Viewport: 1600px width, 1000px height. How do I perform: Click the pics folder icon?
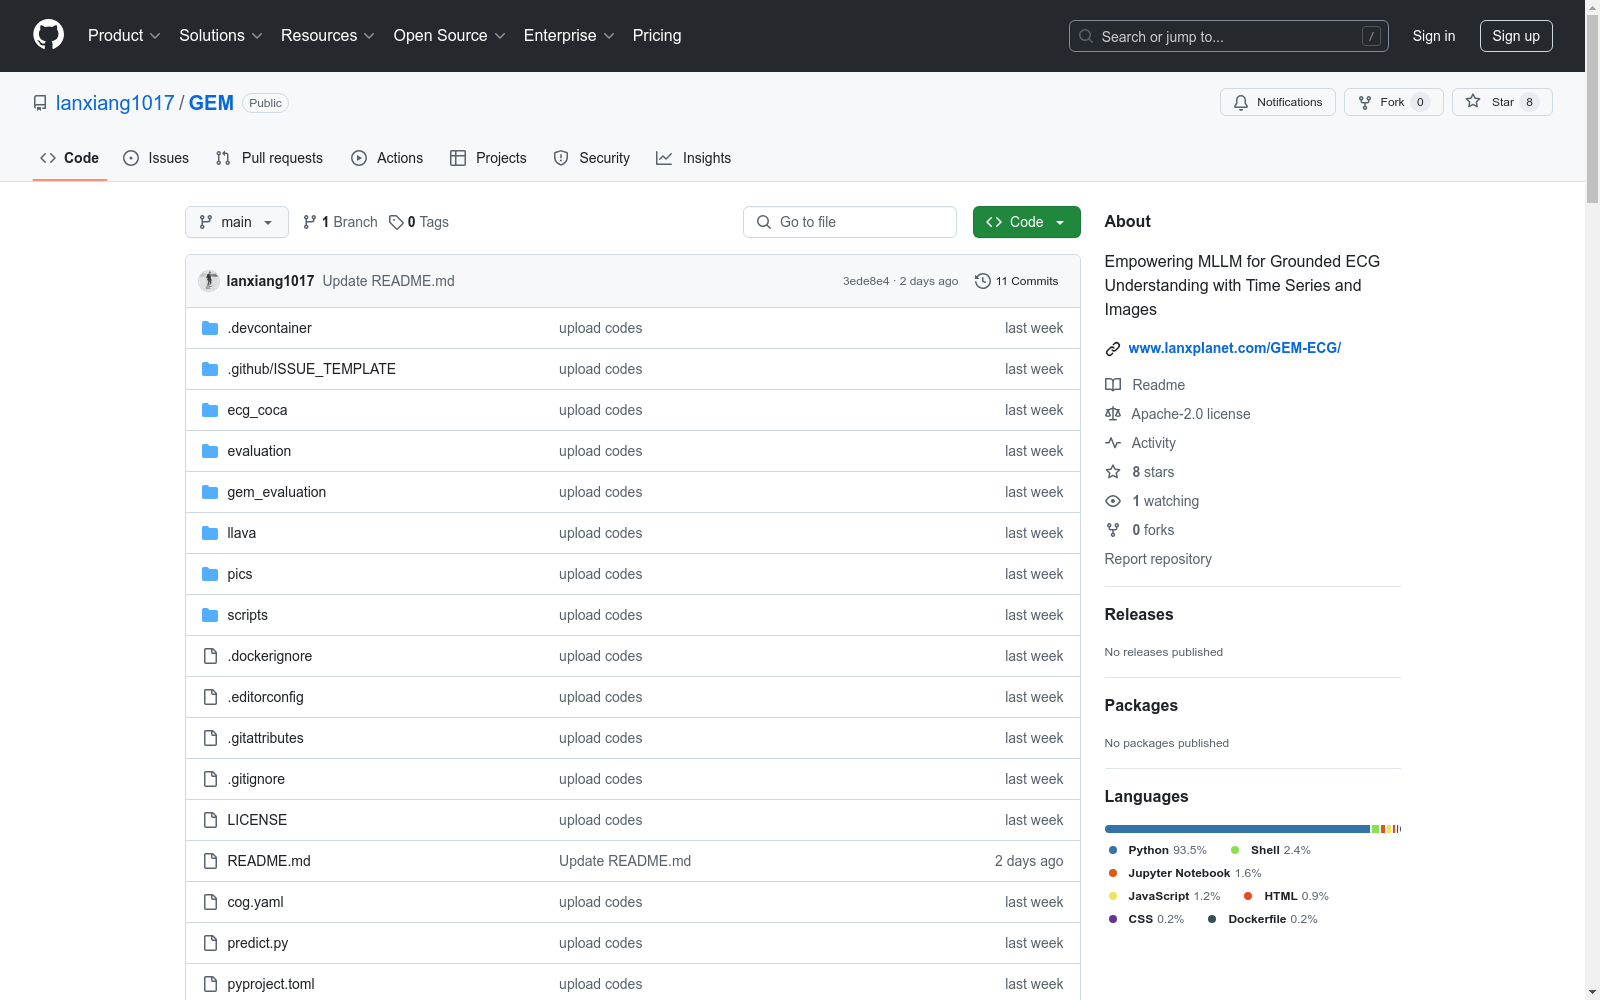click(x=210, y=574)
